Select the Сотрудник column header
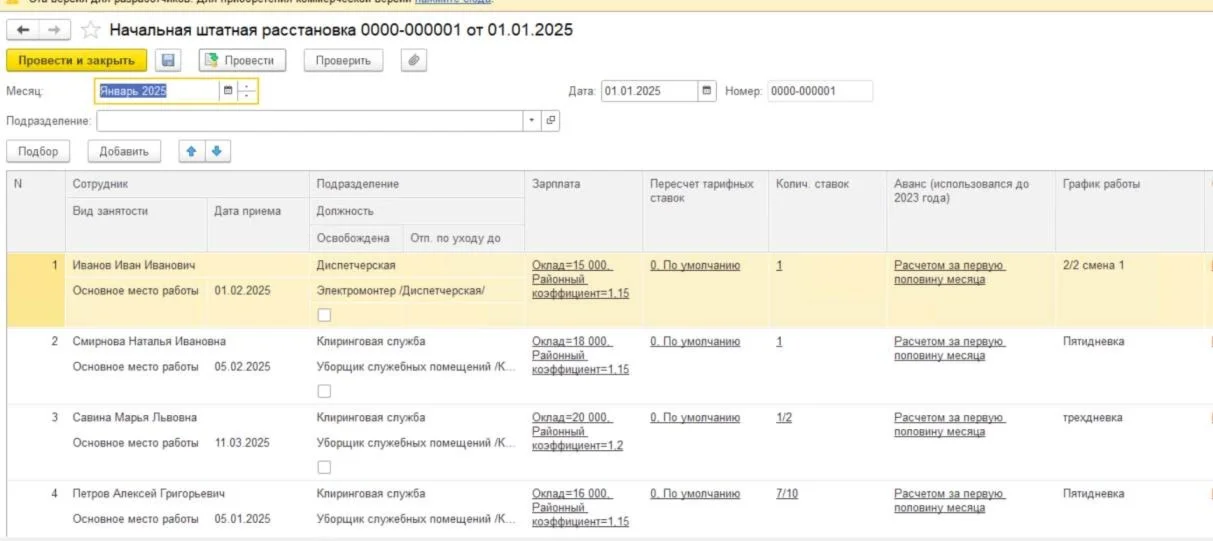1213x541 pixels. tap(187, 184)
